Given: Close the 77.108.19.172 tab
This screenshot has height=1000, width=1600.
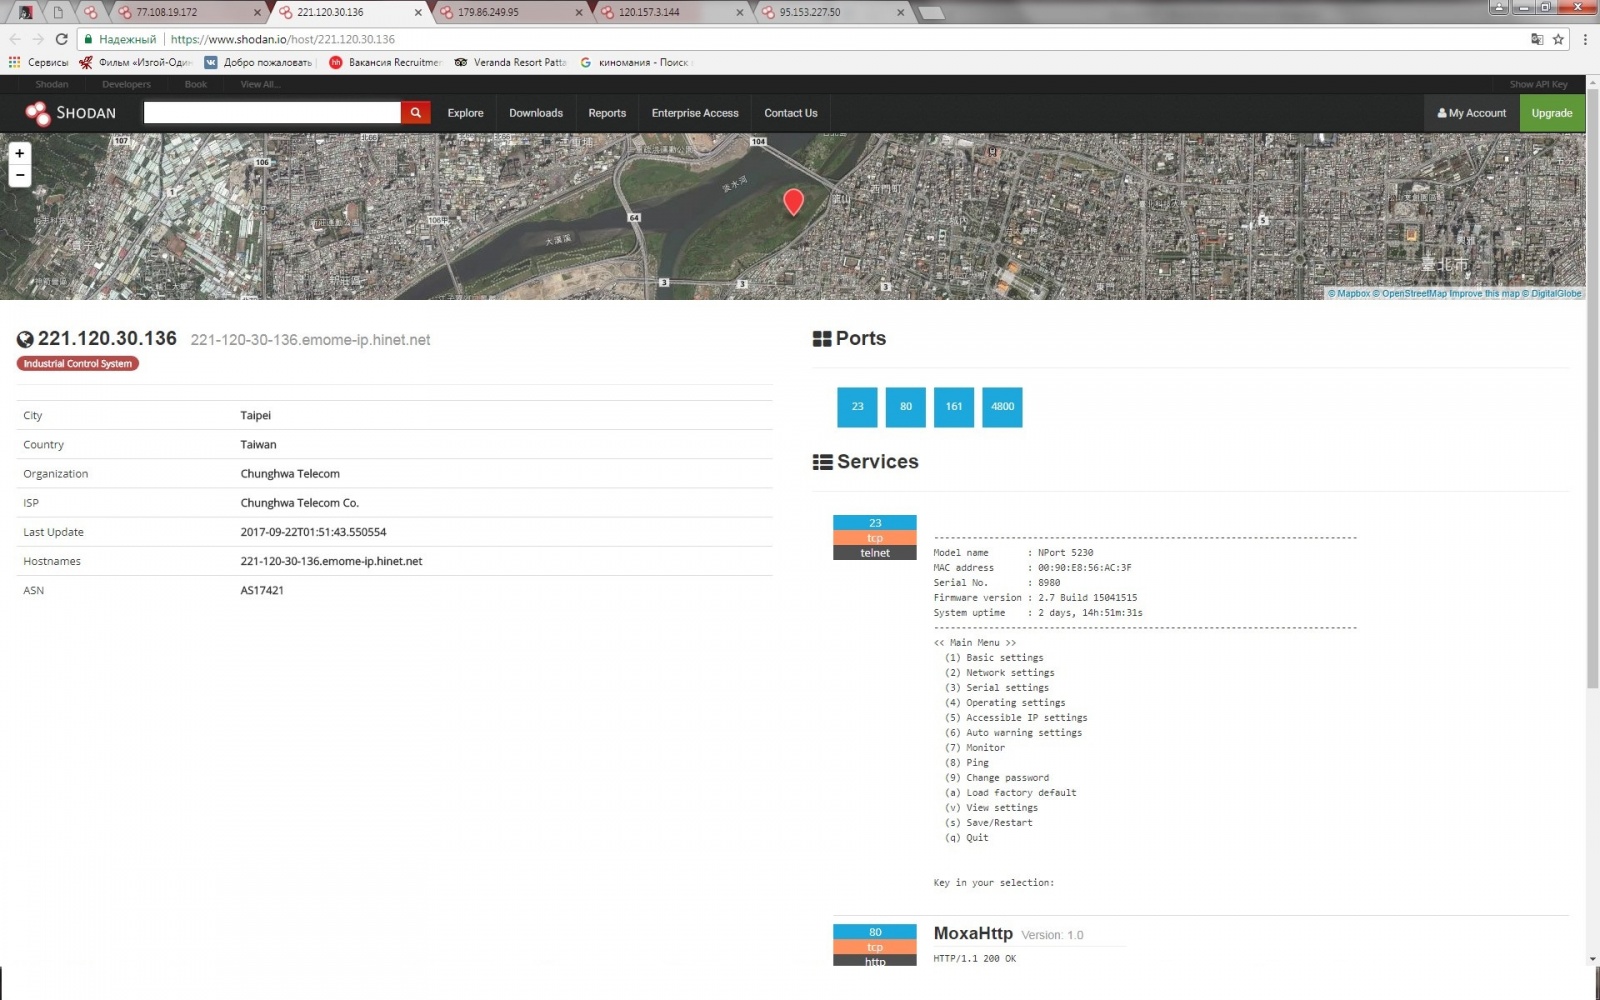Looking at the screenshot, I should 257,13.
